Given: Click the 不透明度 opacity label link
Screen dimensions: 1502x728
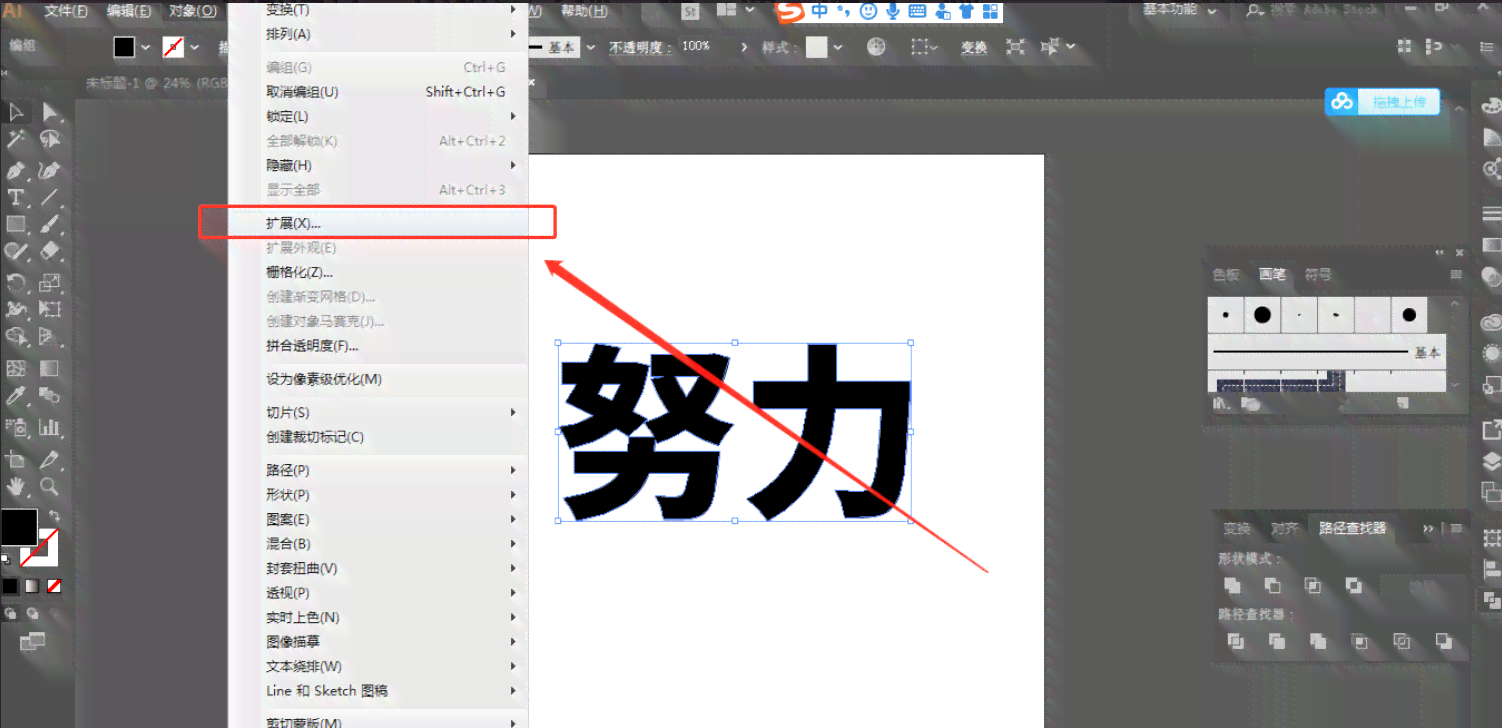Looking at the screenshot, I should (x=640, y=47).
